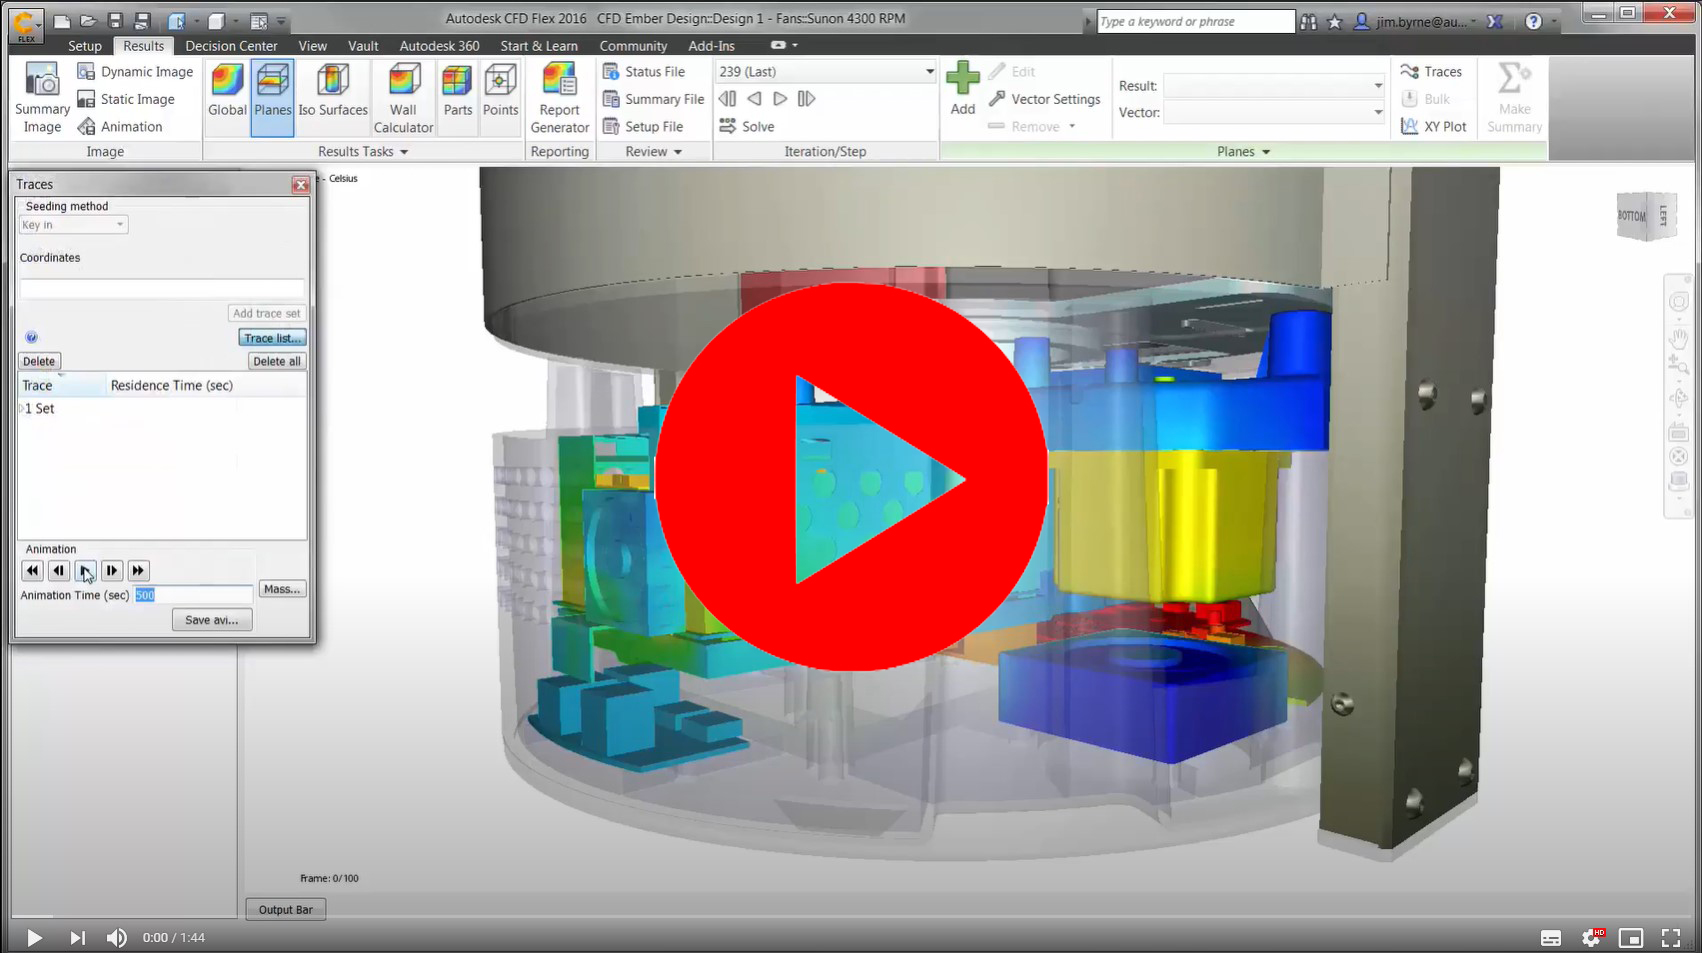This screenshot has width=1702, height=953.
Task: Click the Animation Time input field
Action: pyautogui.click(x=194, y=595)
